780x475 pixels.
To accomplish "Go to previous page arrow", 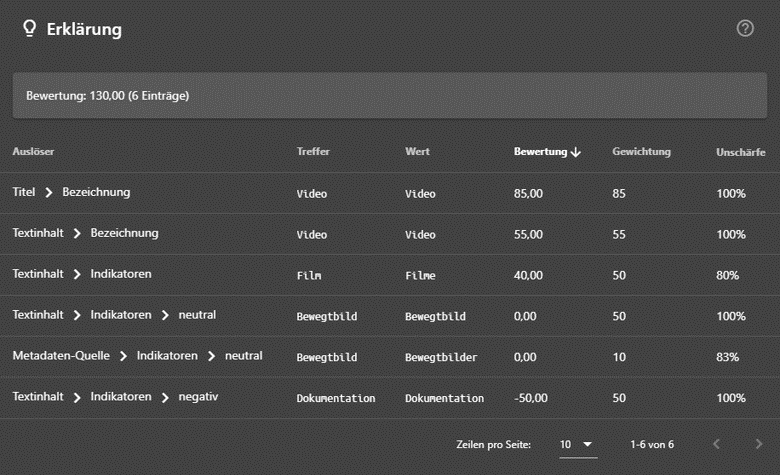I will 716,444.
